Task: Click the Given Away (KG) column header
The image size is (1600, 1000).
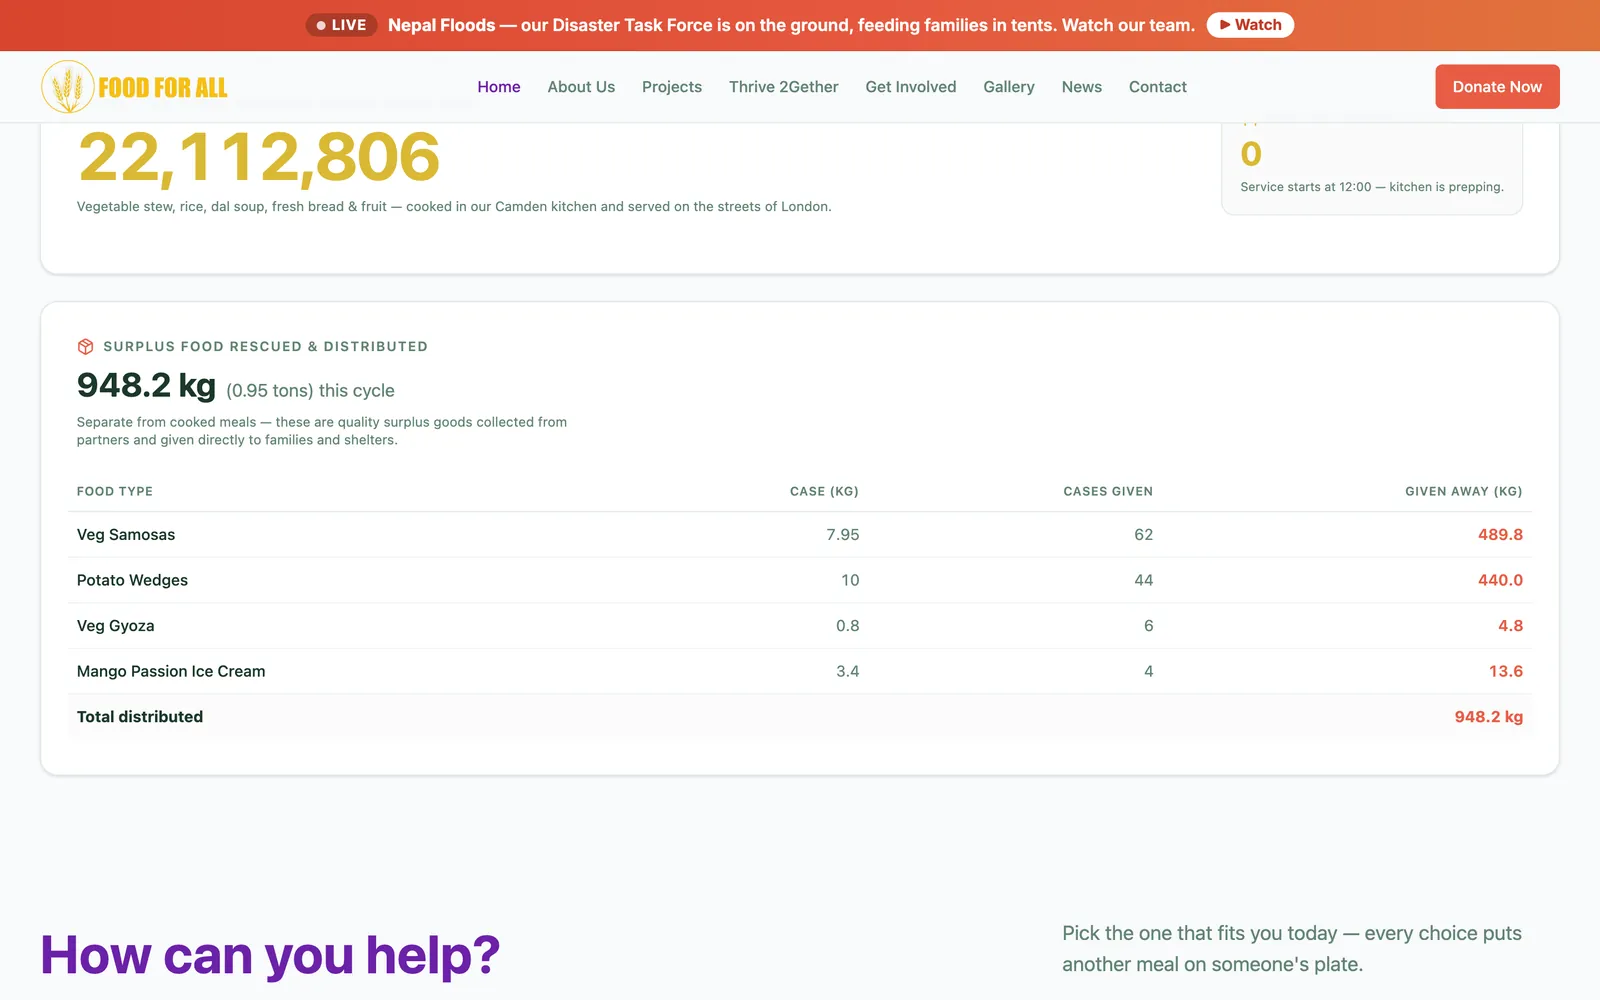Action: (1463, 491)
